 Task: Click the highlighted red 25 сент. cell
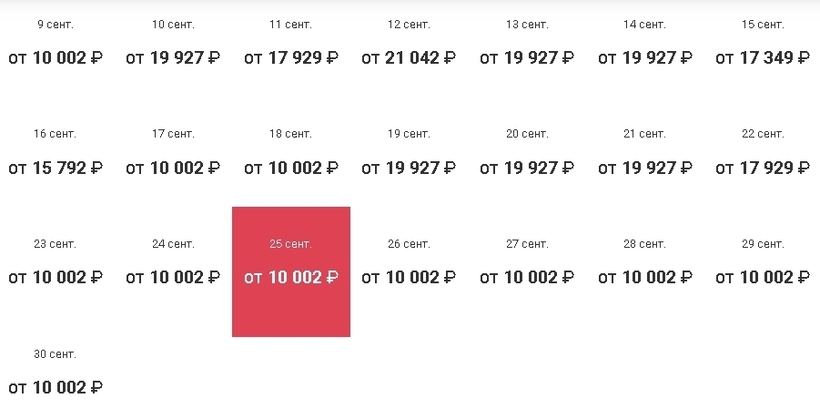291,271
